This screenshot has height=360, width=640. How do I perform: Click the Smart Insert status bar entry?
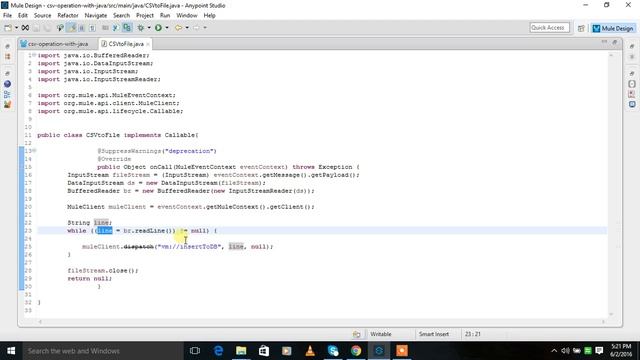click(x=433, y=334)
